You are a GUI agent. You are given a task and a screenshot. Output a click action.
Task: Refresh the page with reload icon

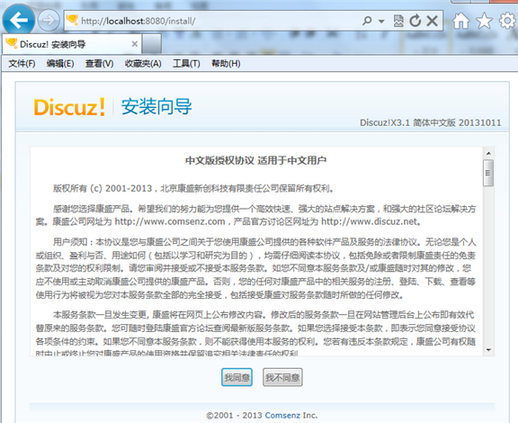tap(415, 21)
